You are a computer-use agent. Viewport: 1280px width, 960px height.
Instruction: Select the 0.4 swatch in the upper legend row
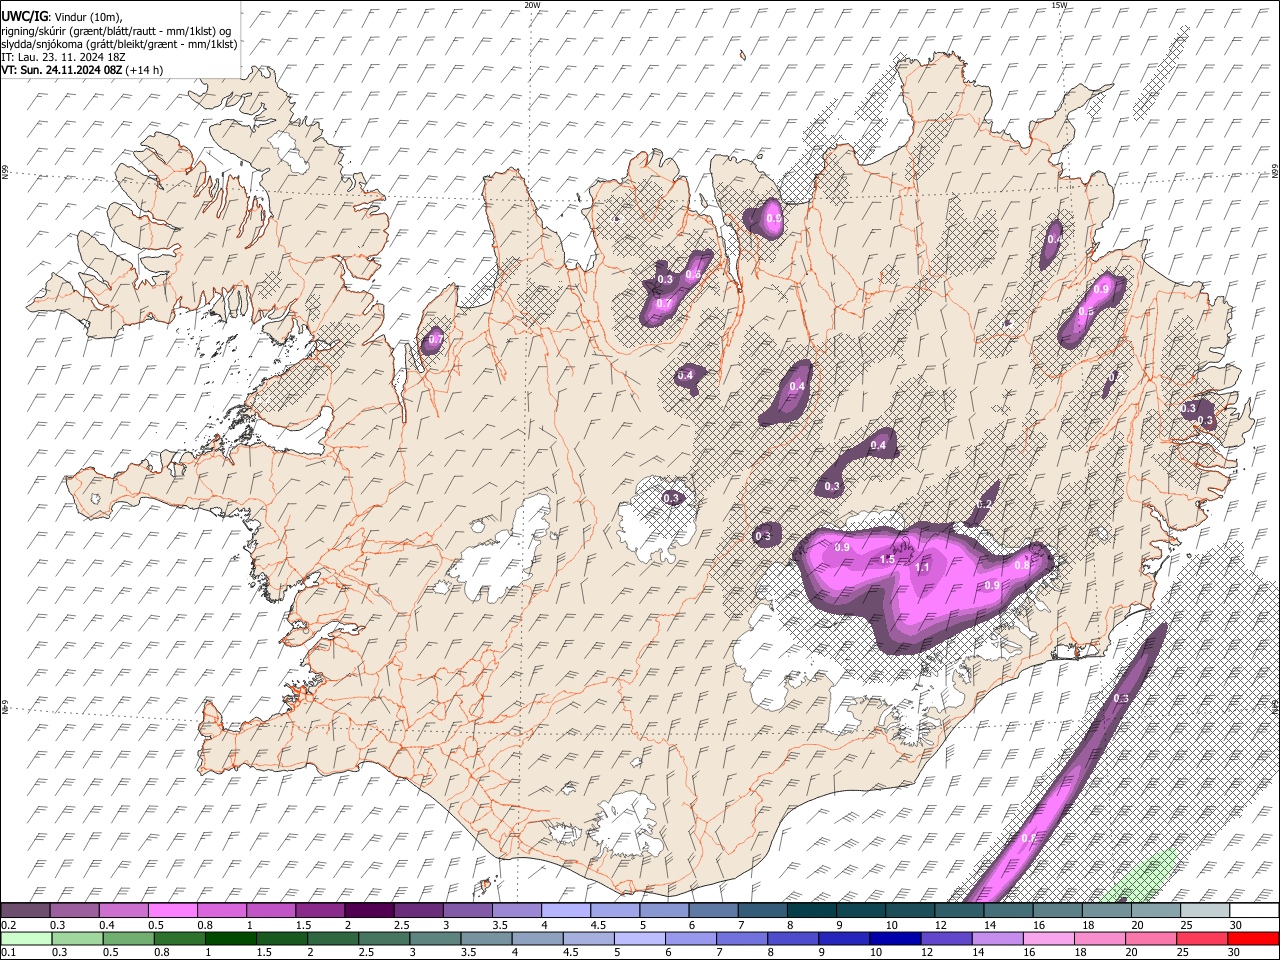(123, 911)
